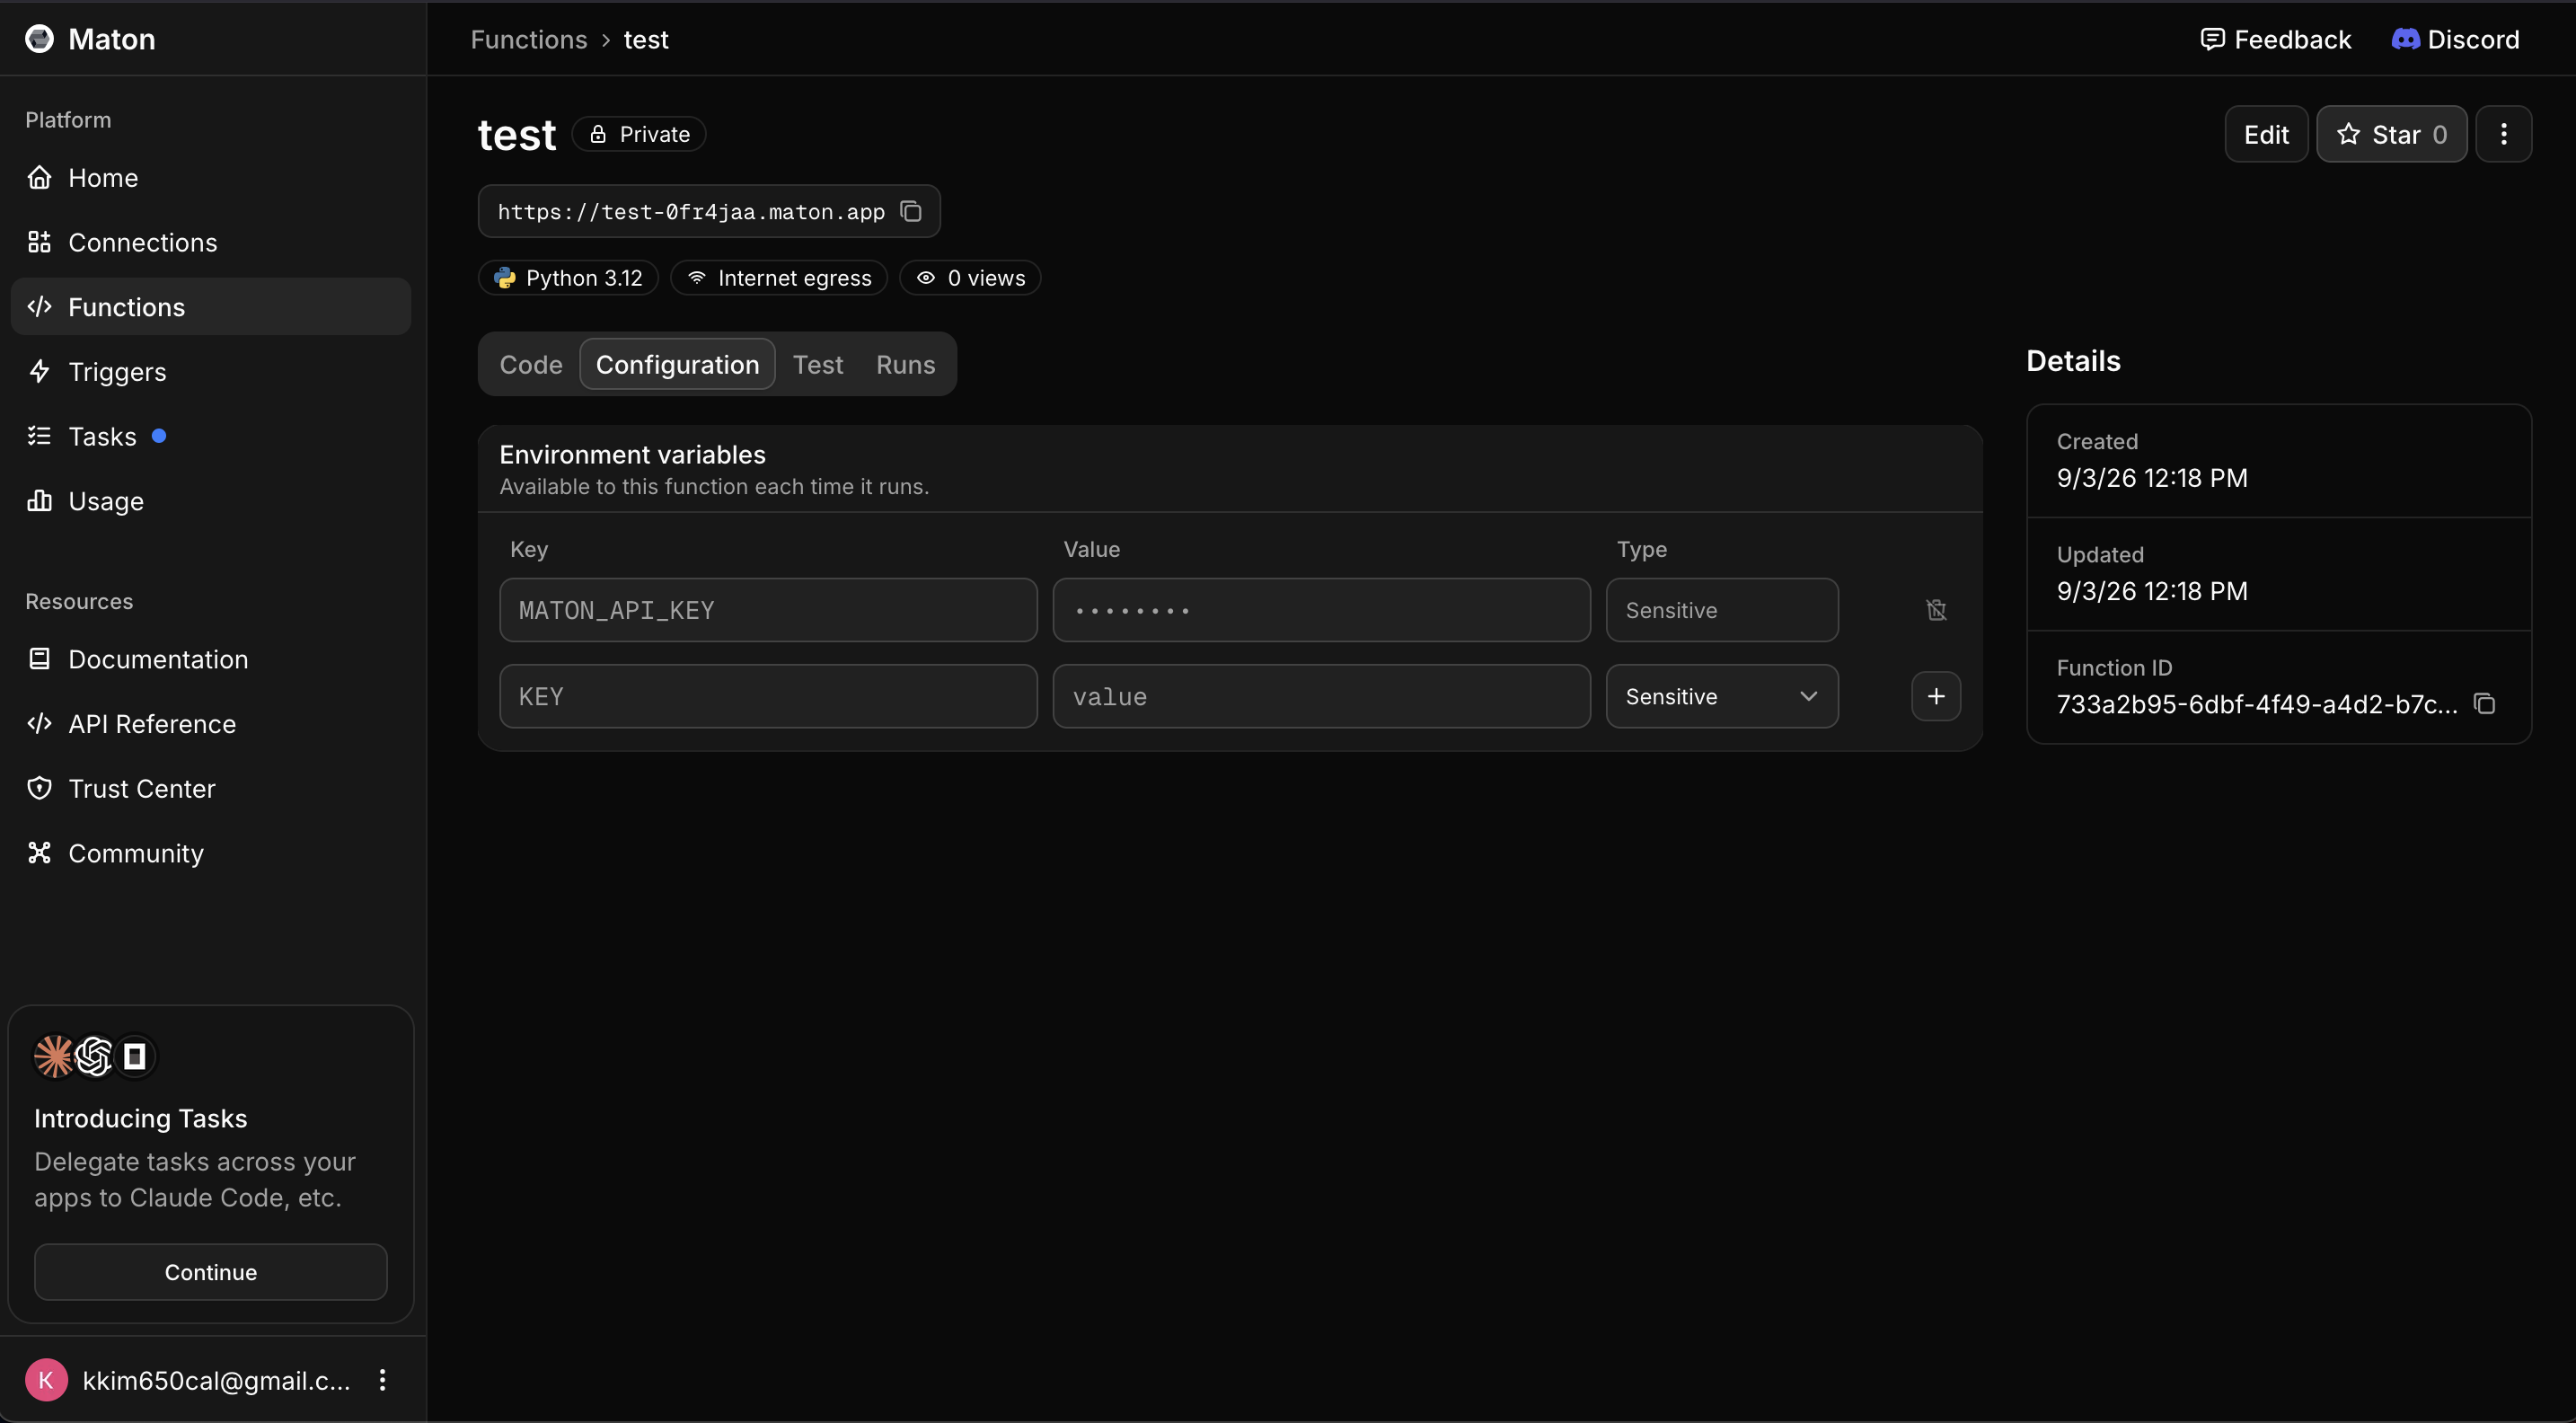Open the function more options menu

click(x=2504, y=134)
